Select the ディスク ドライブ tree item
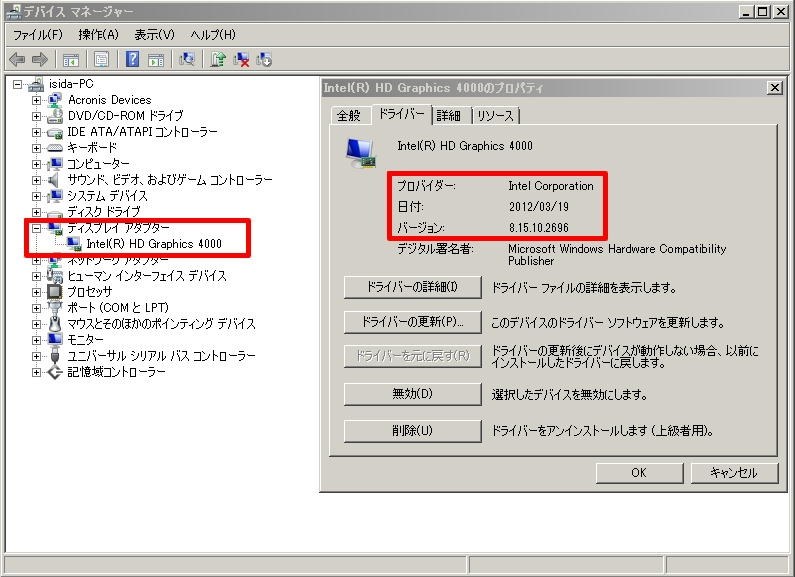 pos(104,211)
